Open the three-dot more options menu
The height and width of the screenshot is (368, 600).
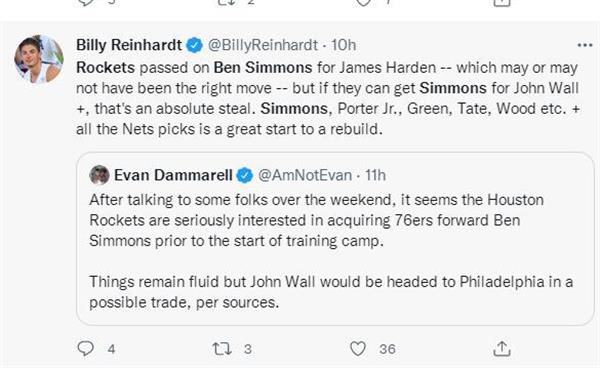[585, 46]
